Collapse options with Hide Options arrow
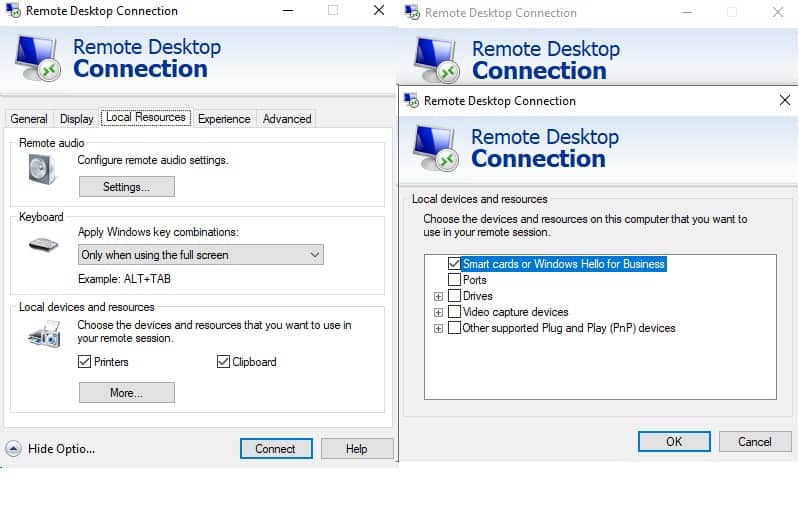This screenshot has height=520, width=799. [x=13, y=449]
